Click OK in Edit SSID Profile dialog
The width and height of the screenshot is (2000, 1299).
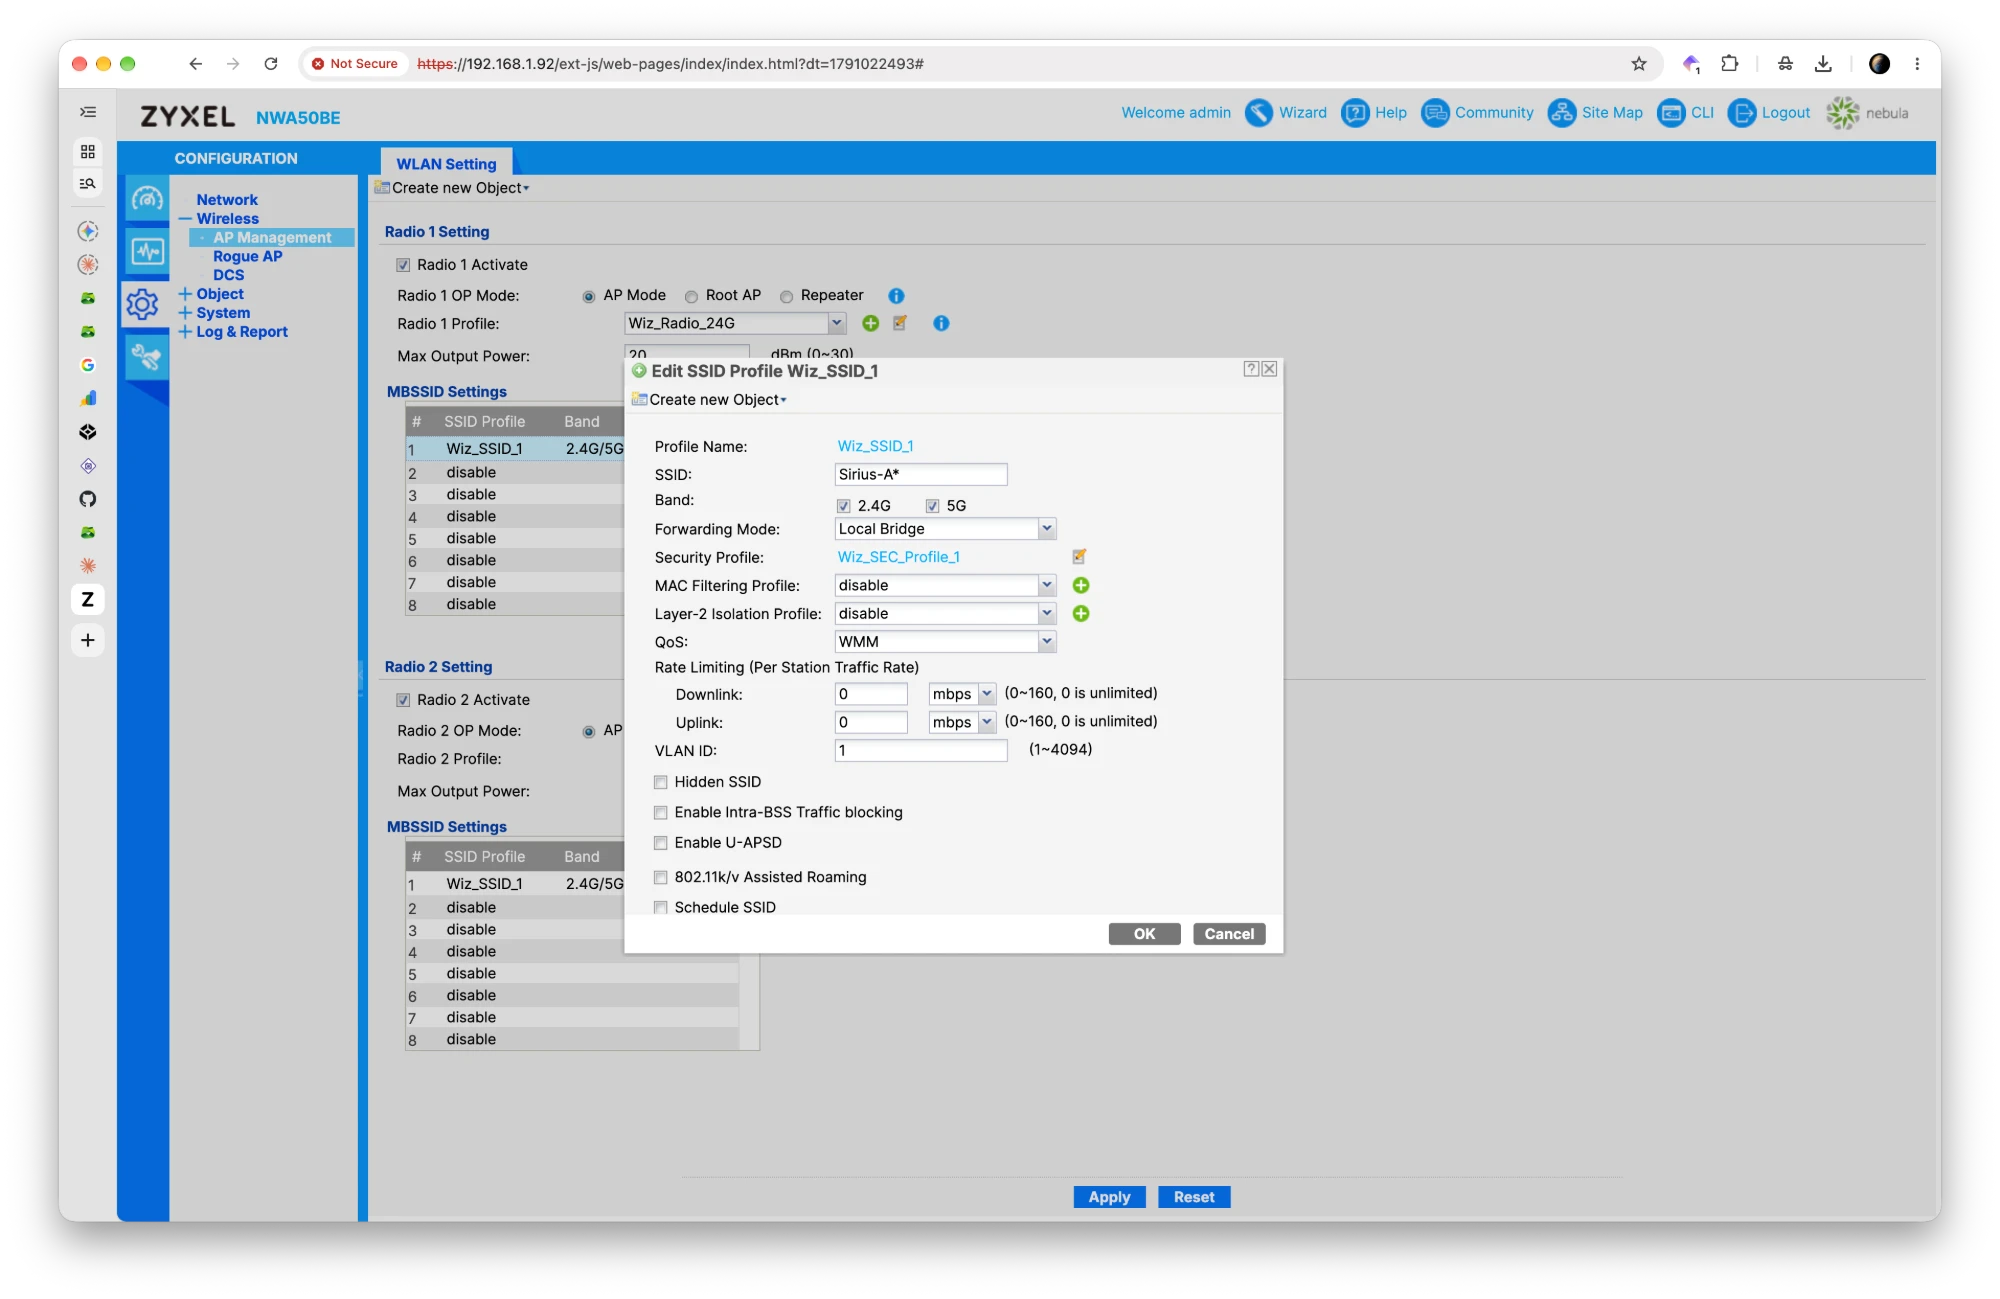(1144, 934)
